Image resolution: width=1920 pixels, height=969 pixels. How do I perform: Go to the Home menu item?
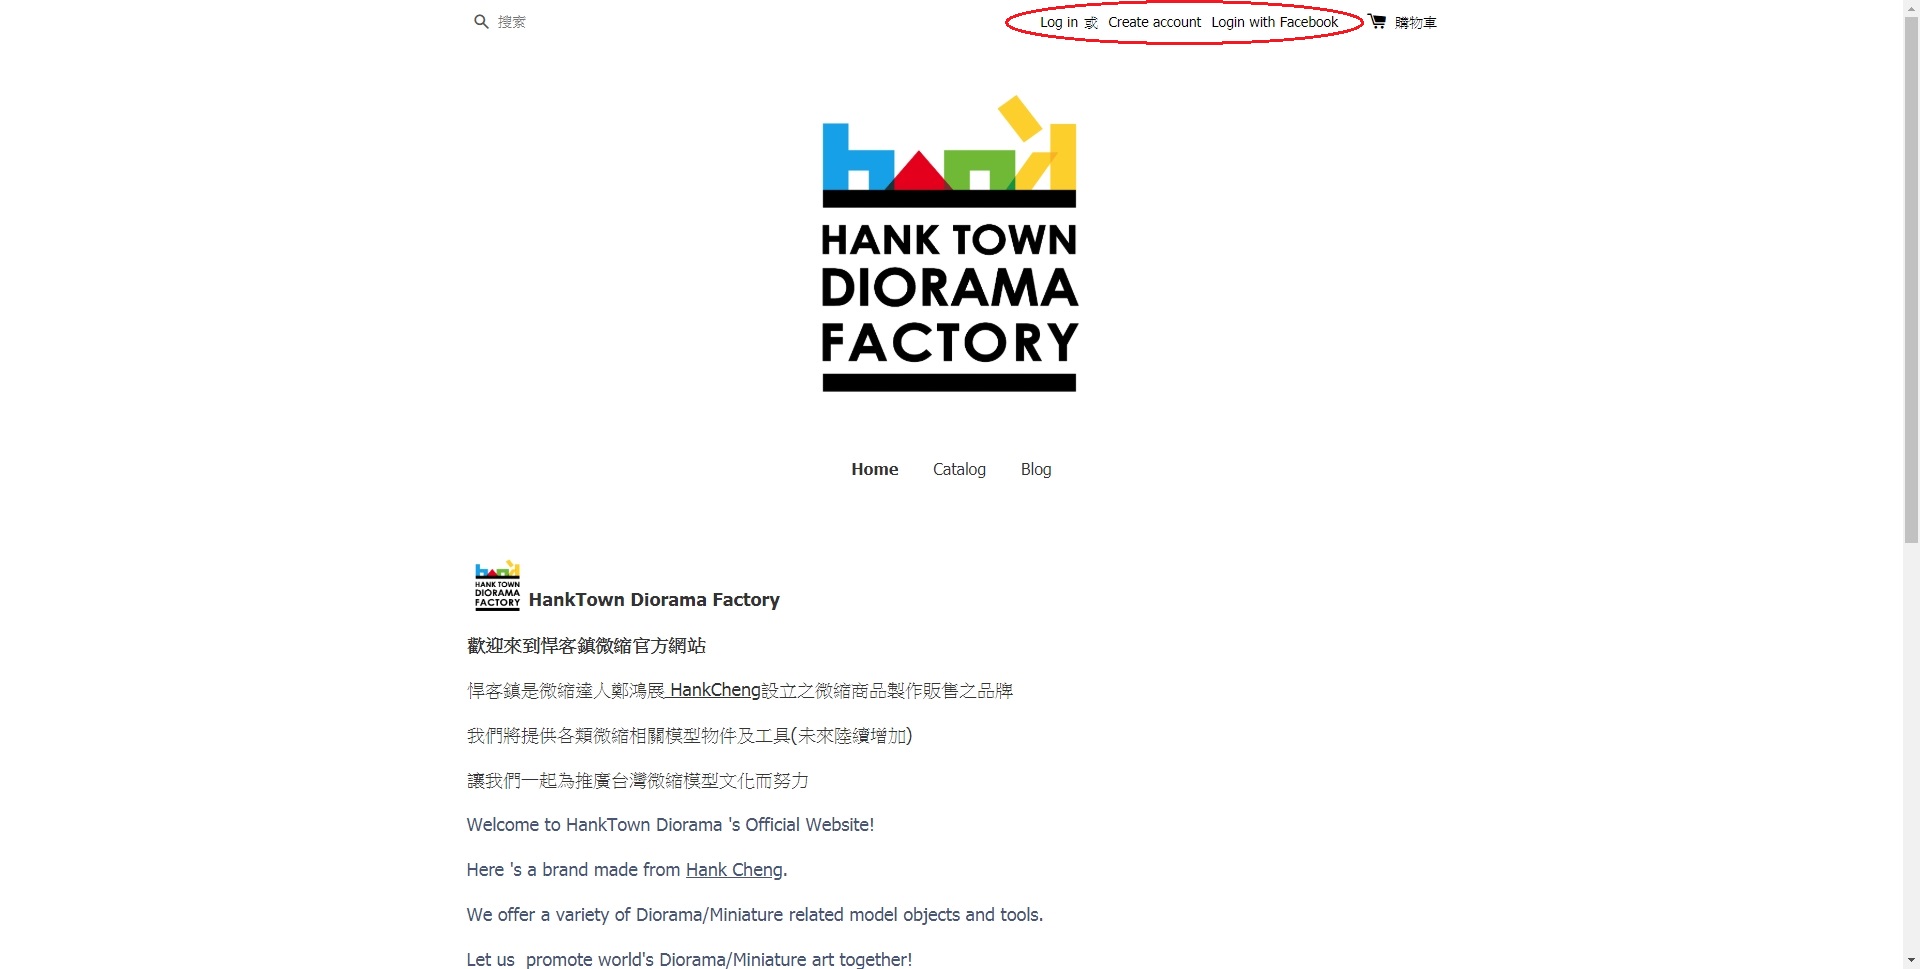[875, 469]
